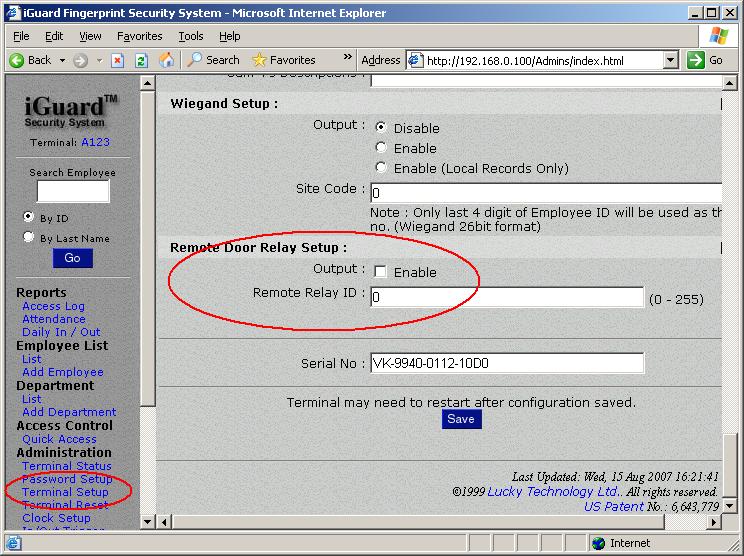Click the sidebar vertical scrollbar thumb
This screenshot has height=556, width=744.
pyautogui.click(x=148, y=249)
